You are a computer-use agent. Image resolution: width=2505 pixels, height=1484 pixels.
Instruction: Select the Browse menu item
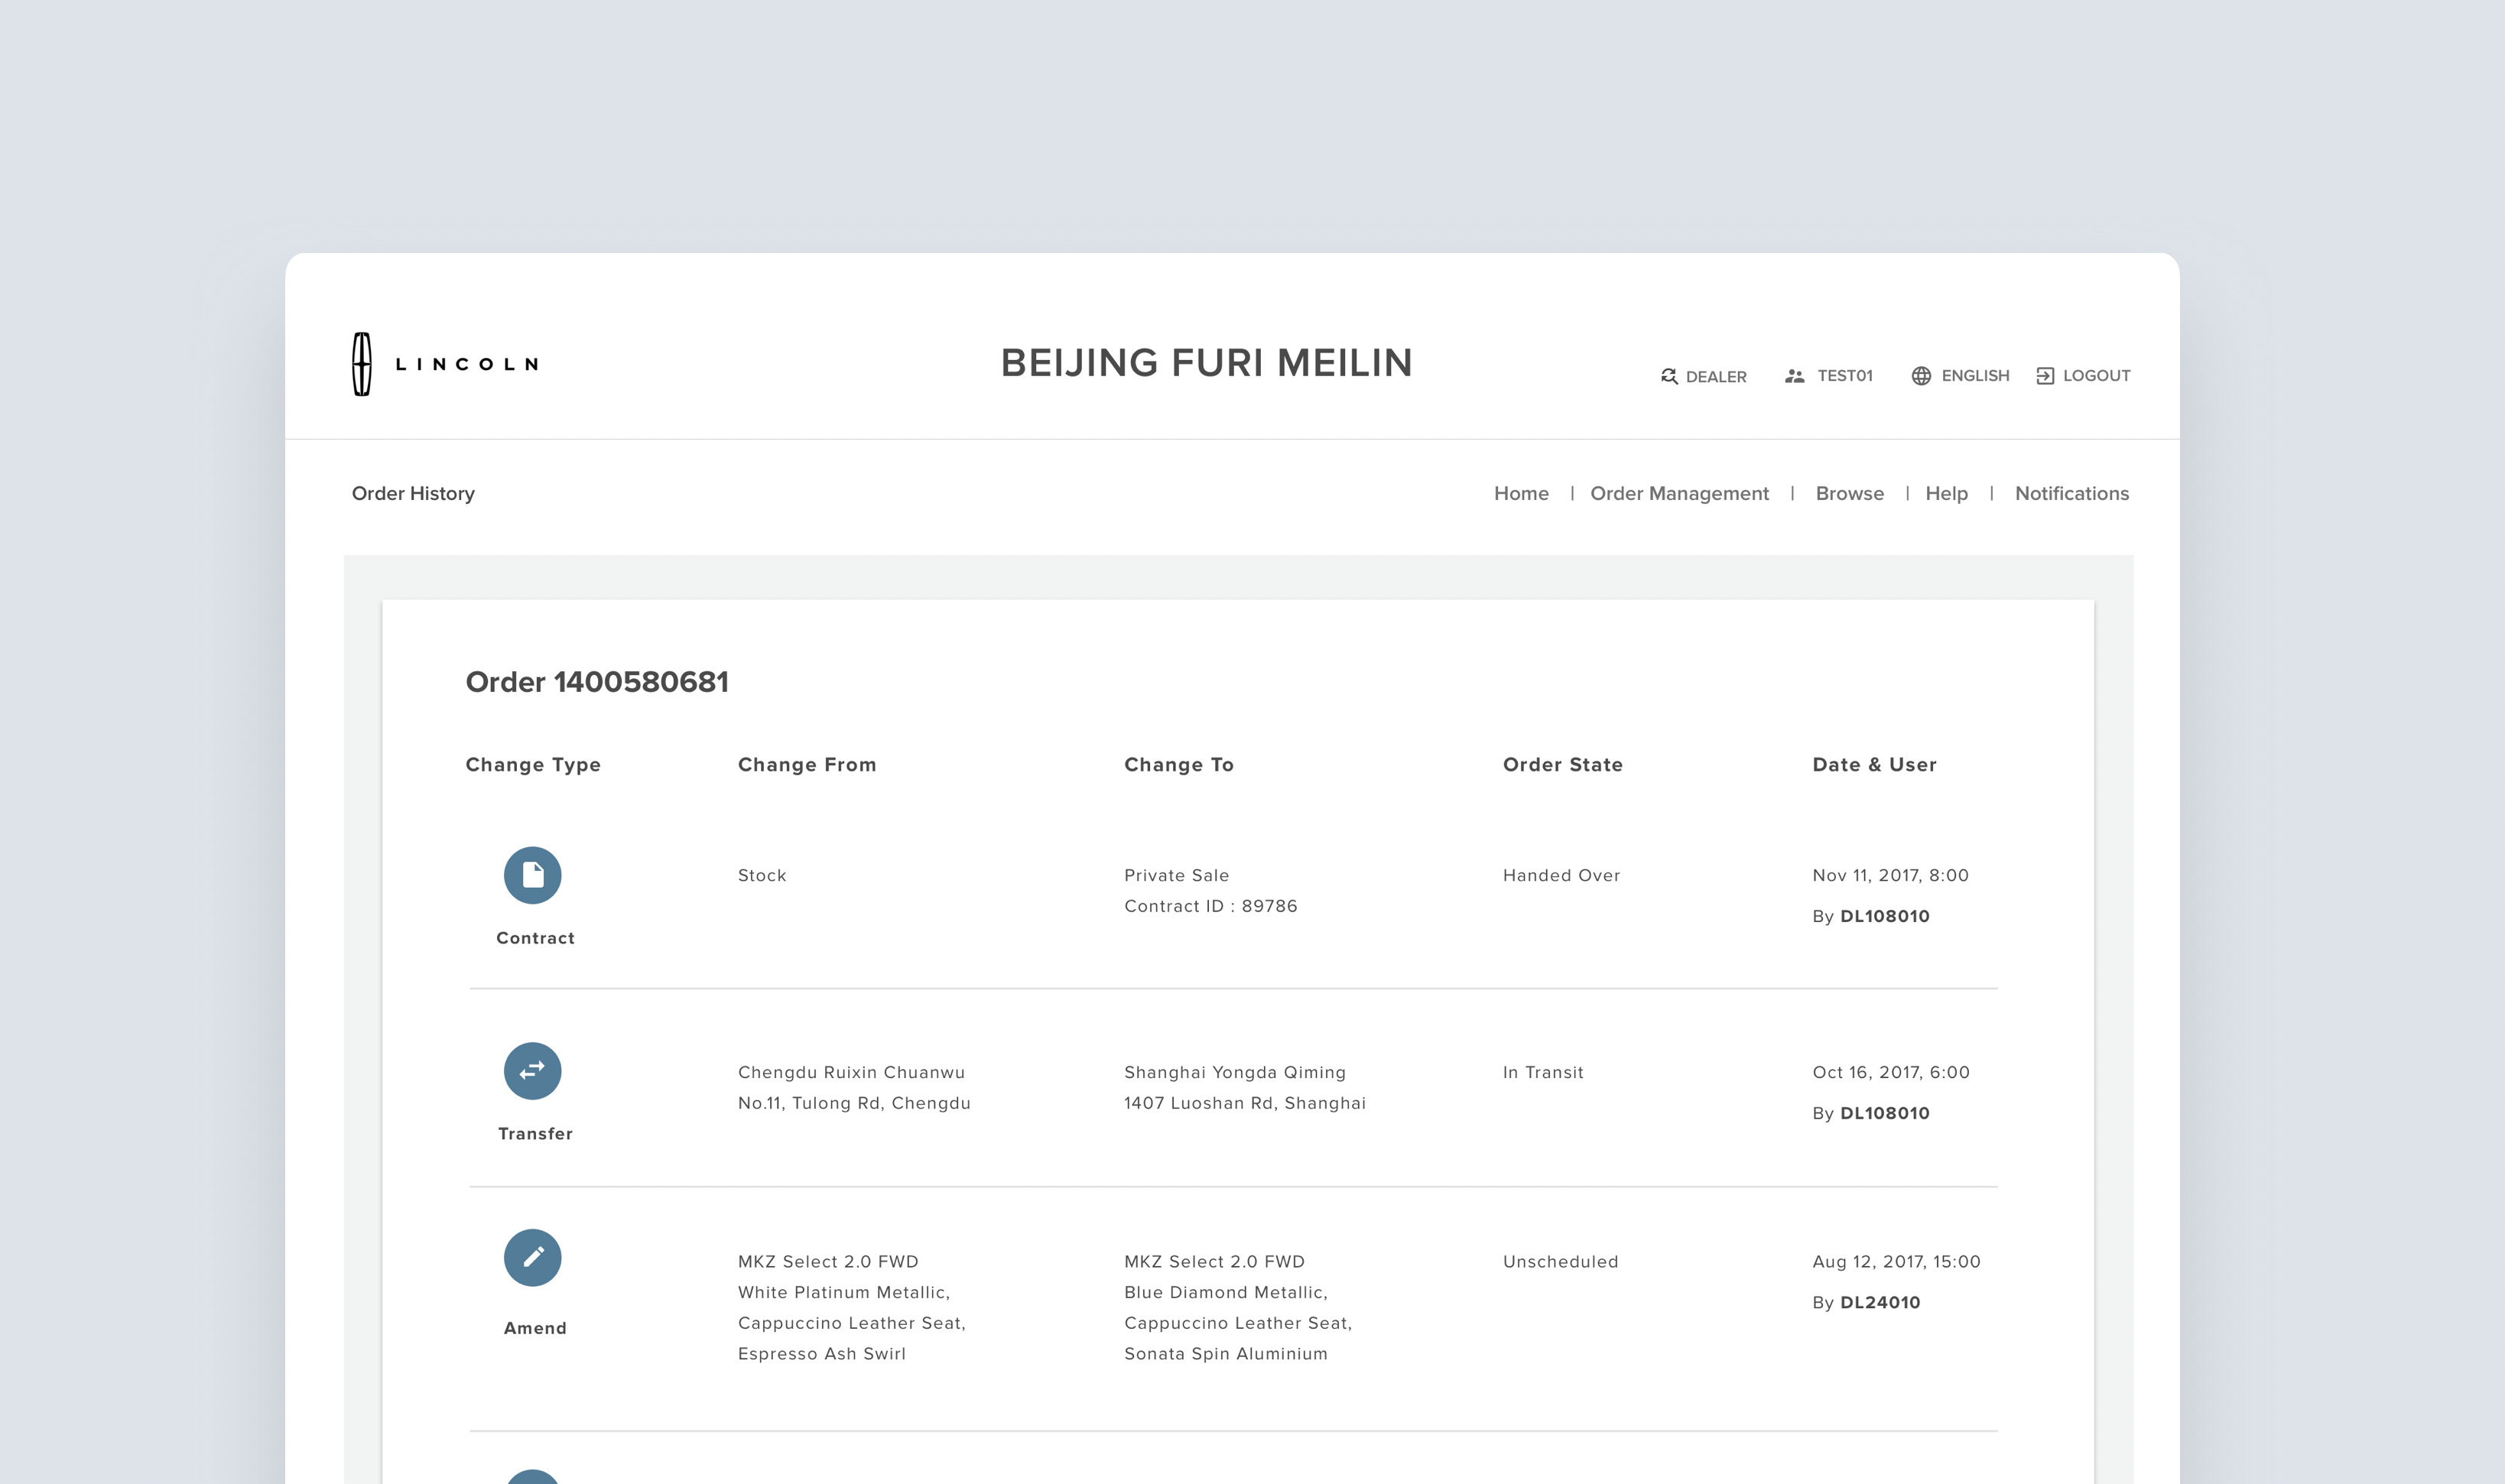point(1849,493)
